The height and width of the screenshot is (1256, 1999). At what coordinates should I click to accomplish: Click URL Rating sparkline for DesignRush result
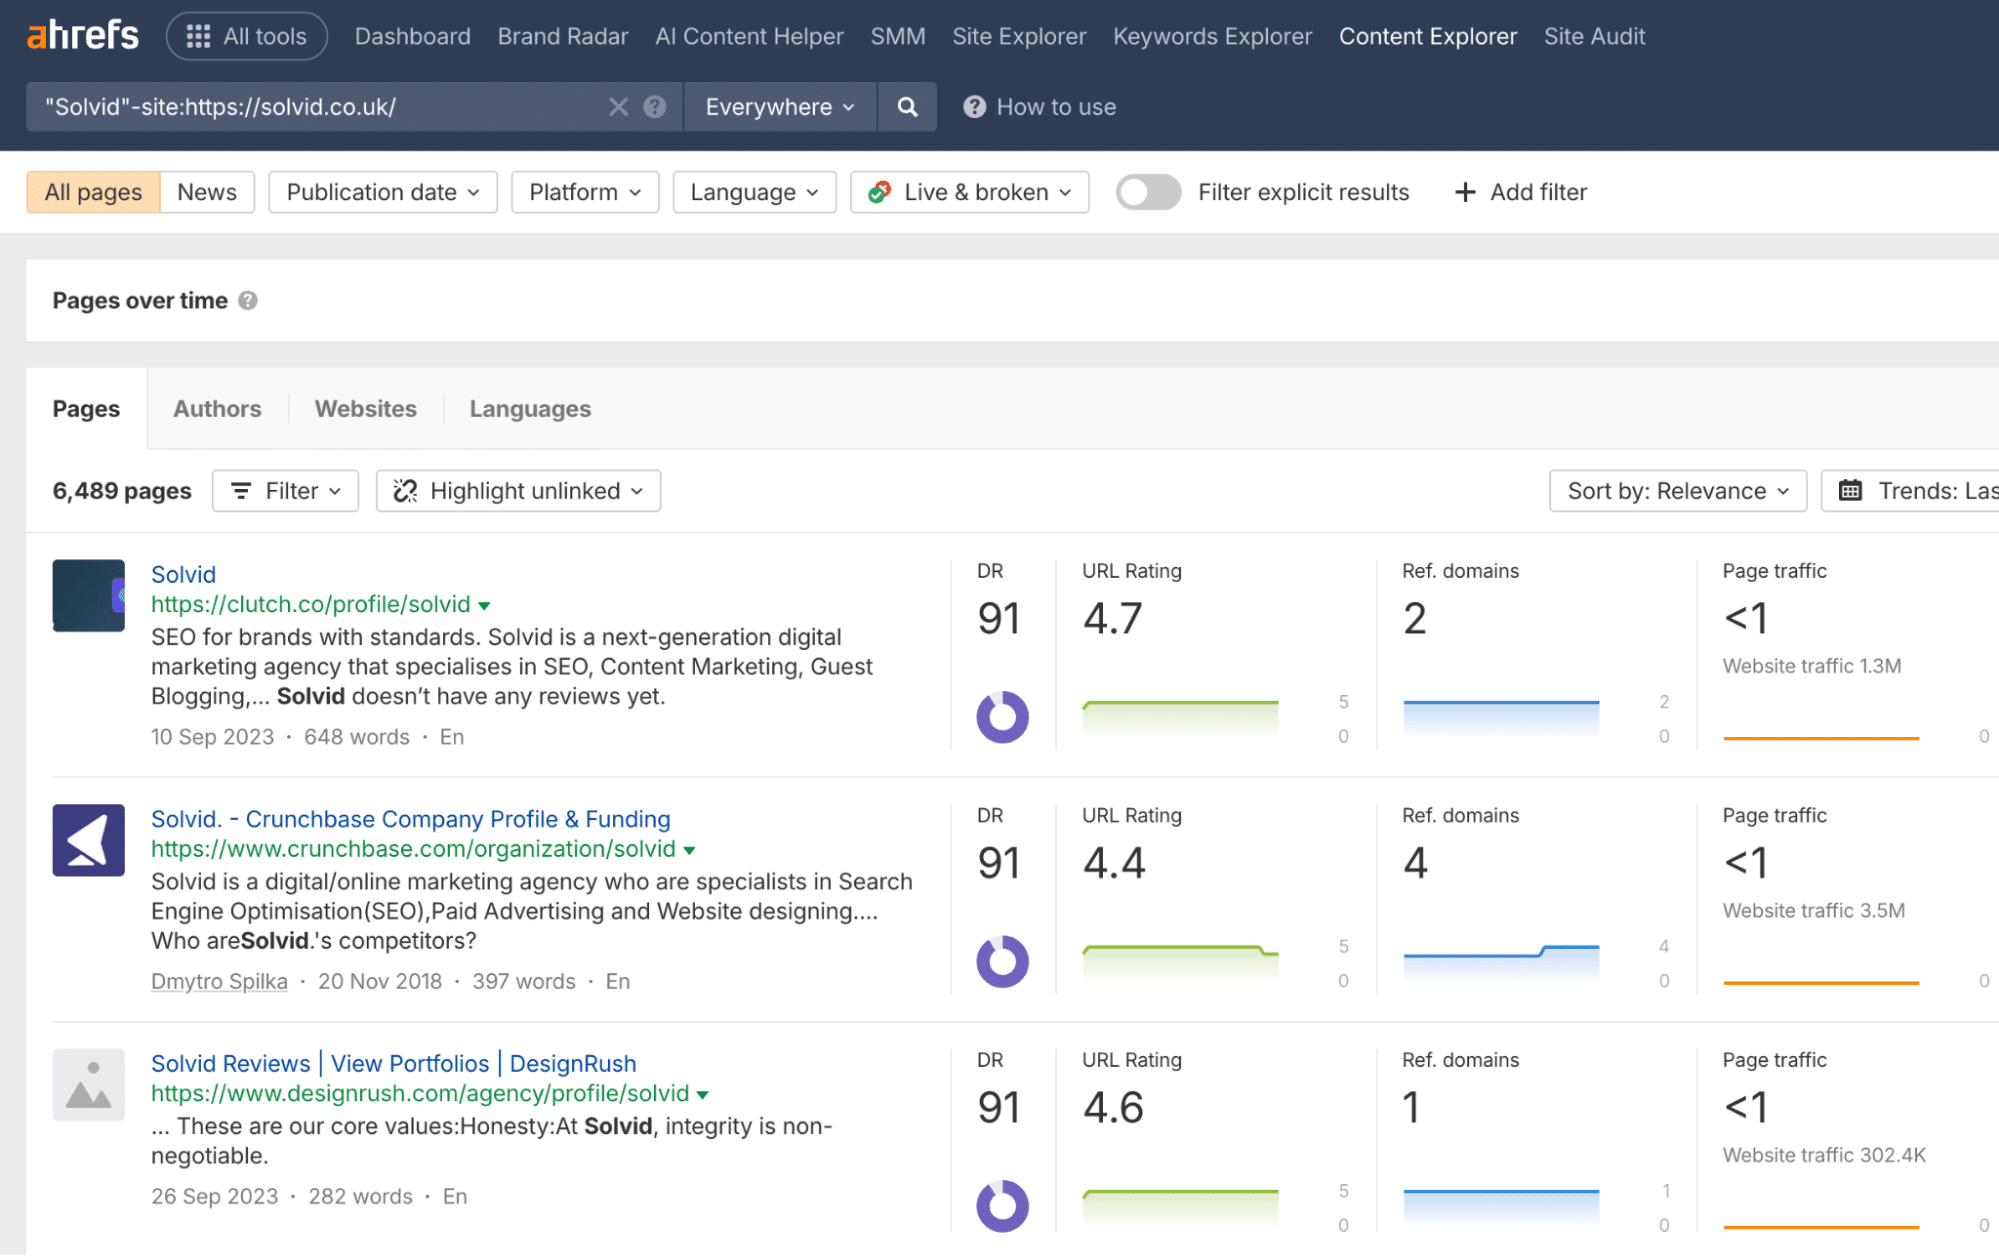click(1181, 1208)
